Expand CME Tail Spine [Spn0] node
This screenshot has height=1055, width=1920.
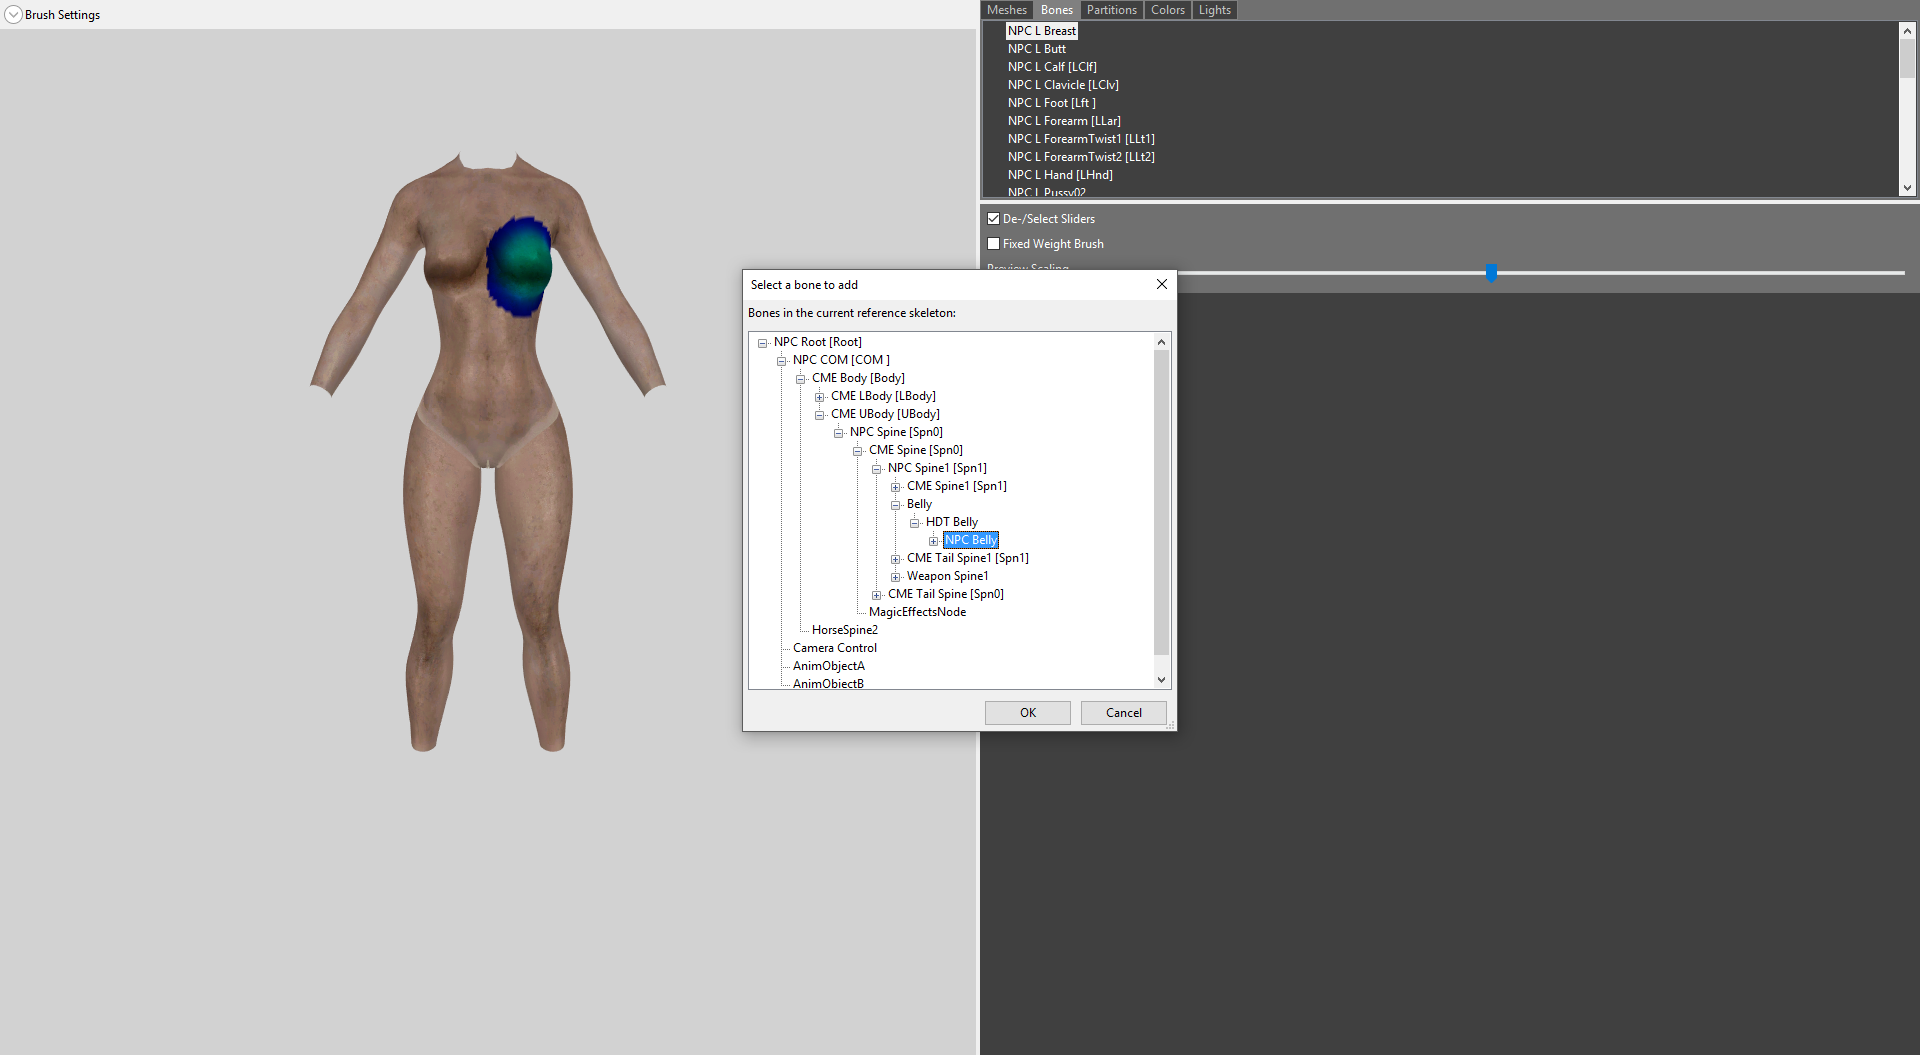click(x=877, y=595)
